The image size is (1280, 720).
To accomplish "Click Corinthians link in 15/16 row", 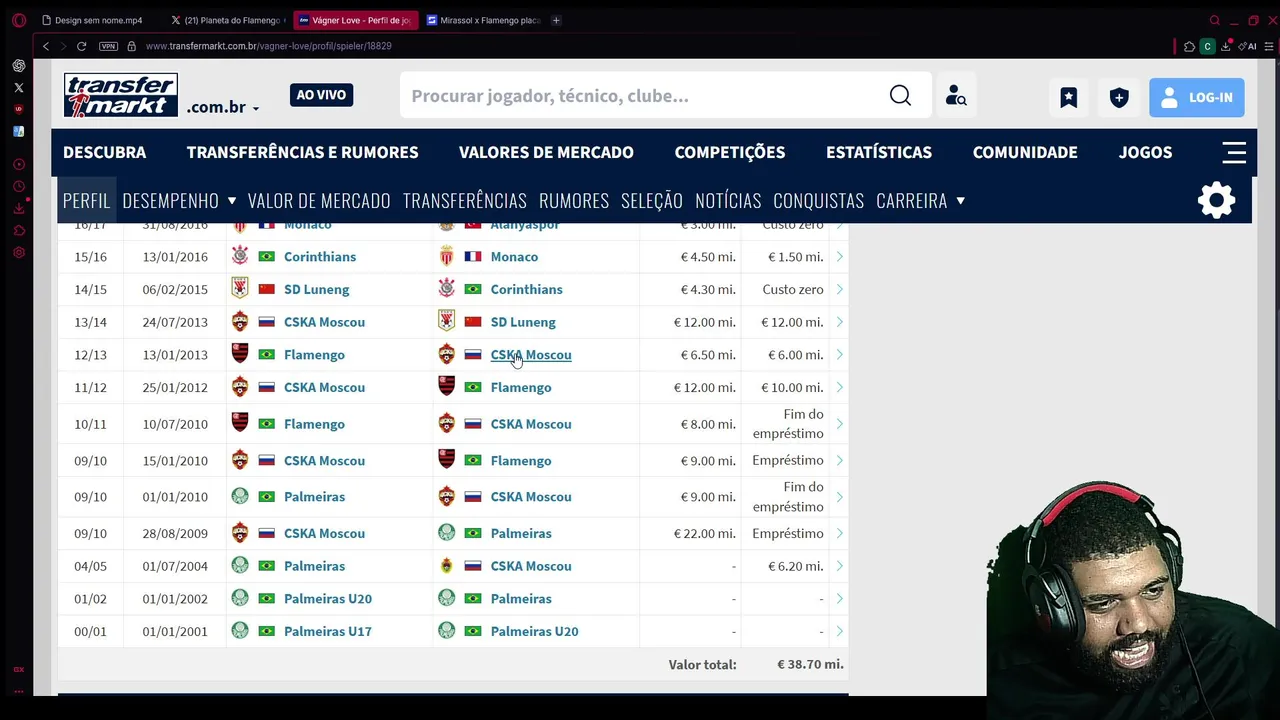I will pyautogui.click(x=320, y=257).
